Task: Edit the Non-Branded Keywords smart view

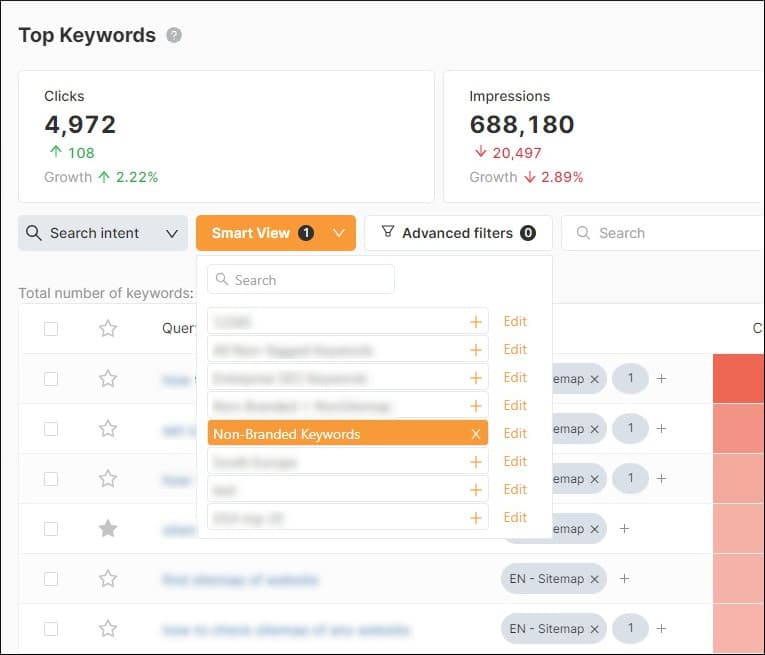Action: 515,434
